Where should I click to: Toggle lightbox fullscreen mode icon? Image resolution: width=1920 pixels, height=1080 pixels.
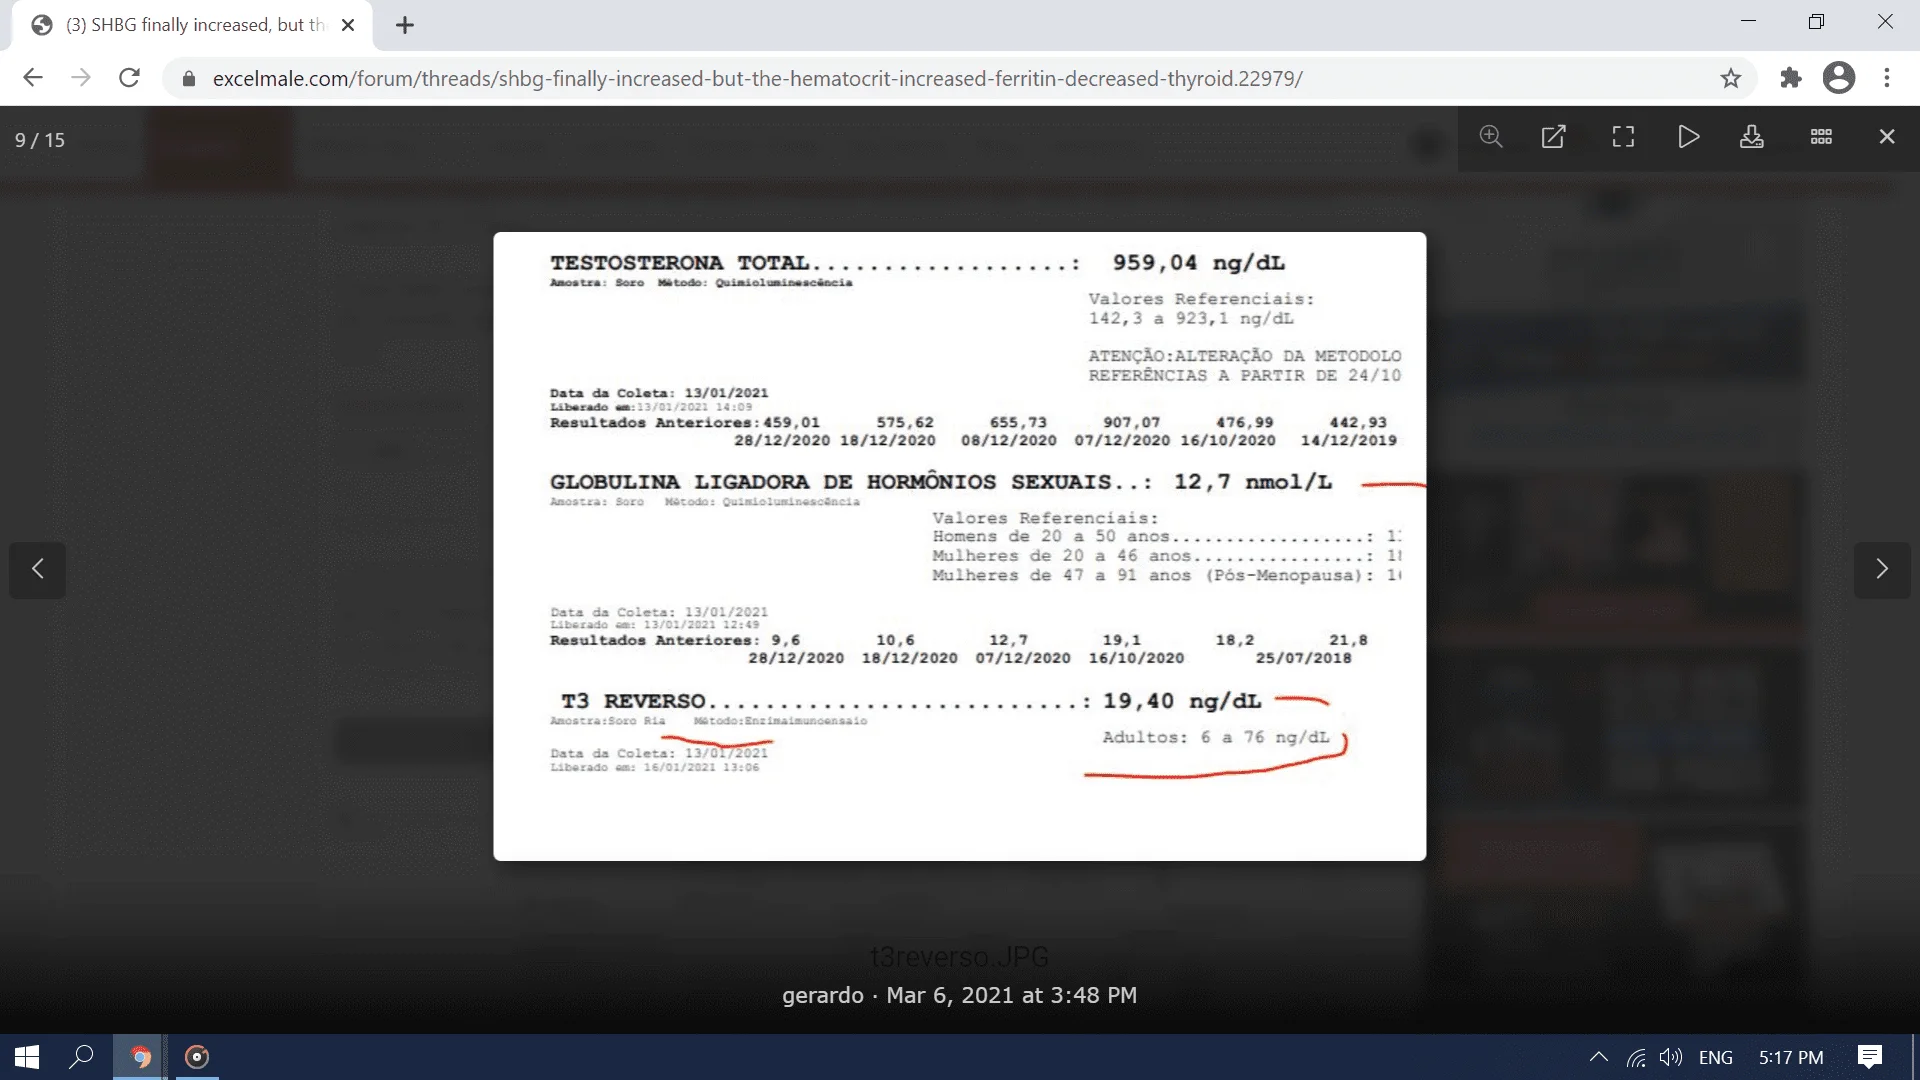pos(1623,137)
